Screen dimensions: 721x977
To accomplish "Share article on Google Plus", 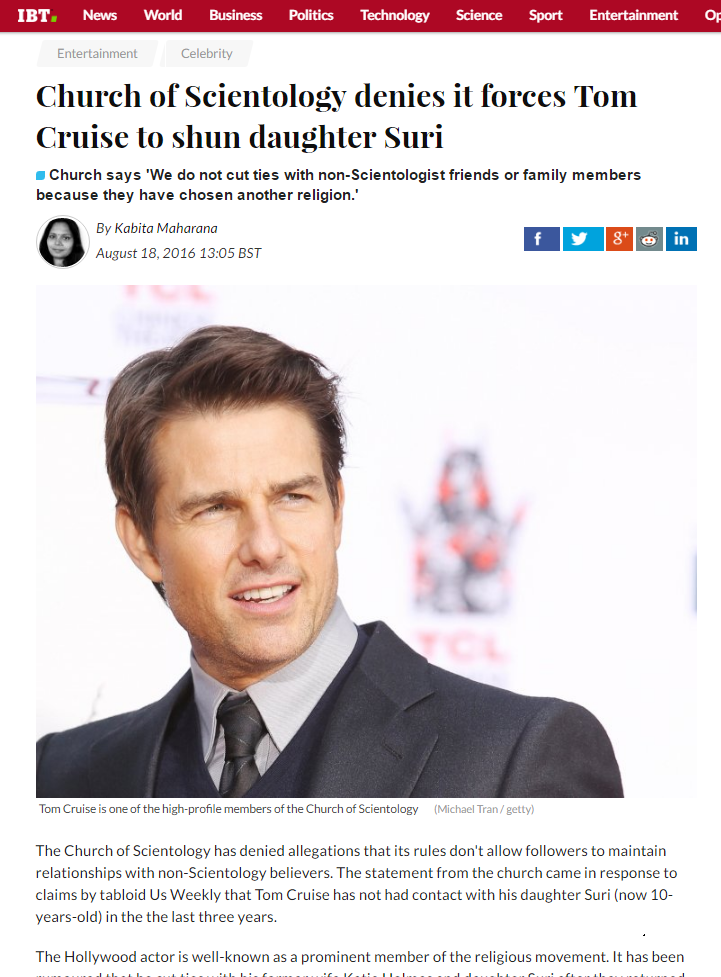I will (x=619, y=239).
